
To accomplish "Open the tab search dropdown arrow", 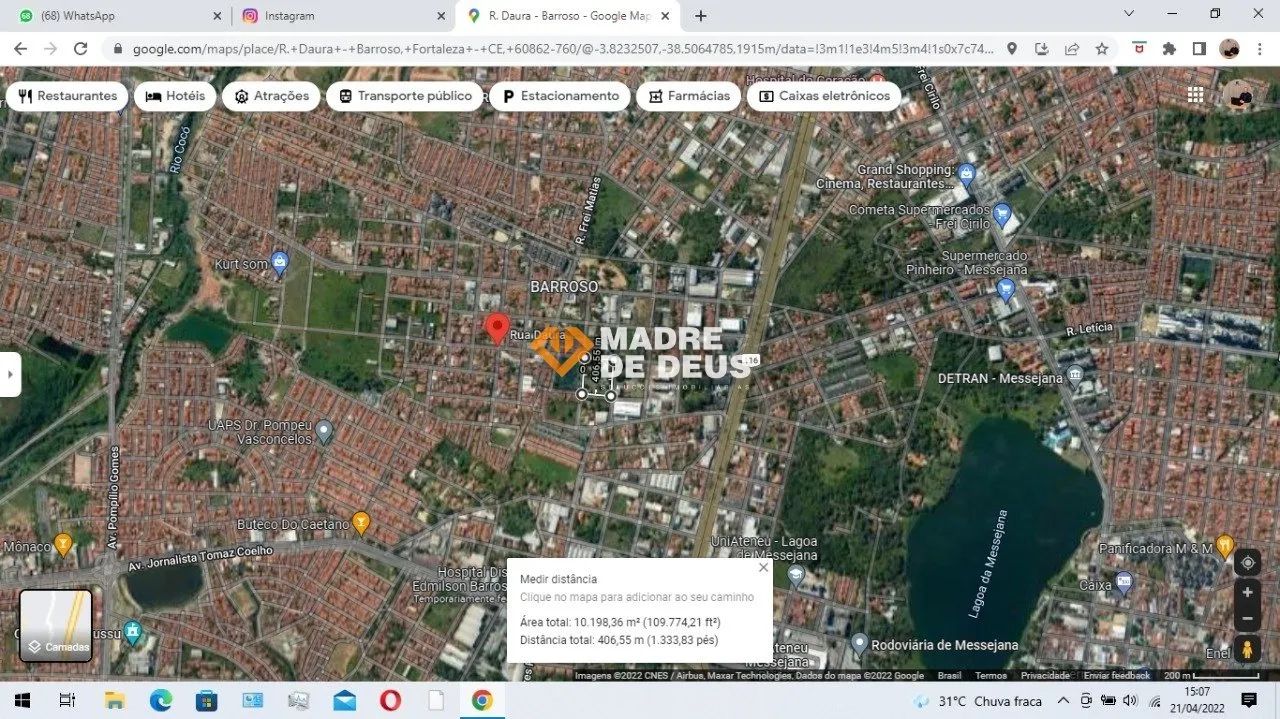I will pyautogui.click(x=1129, y=14).
